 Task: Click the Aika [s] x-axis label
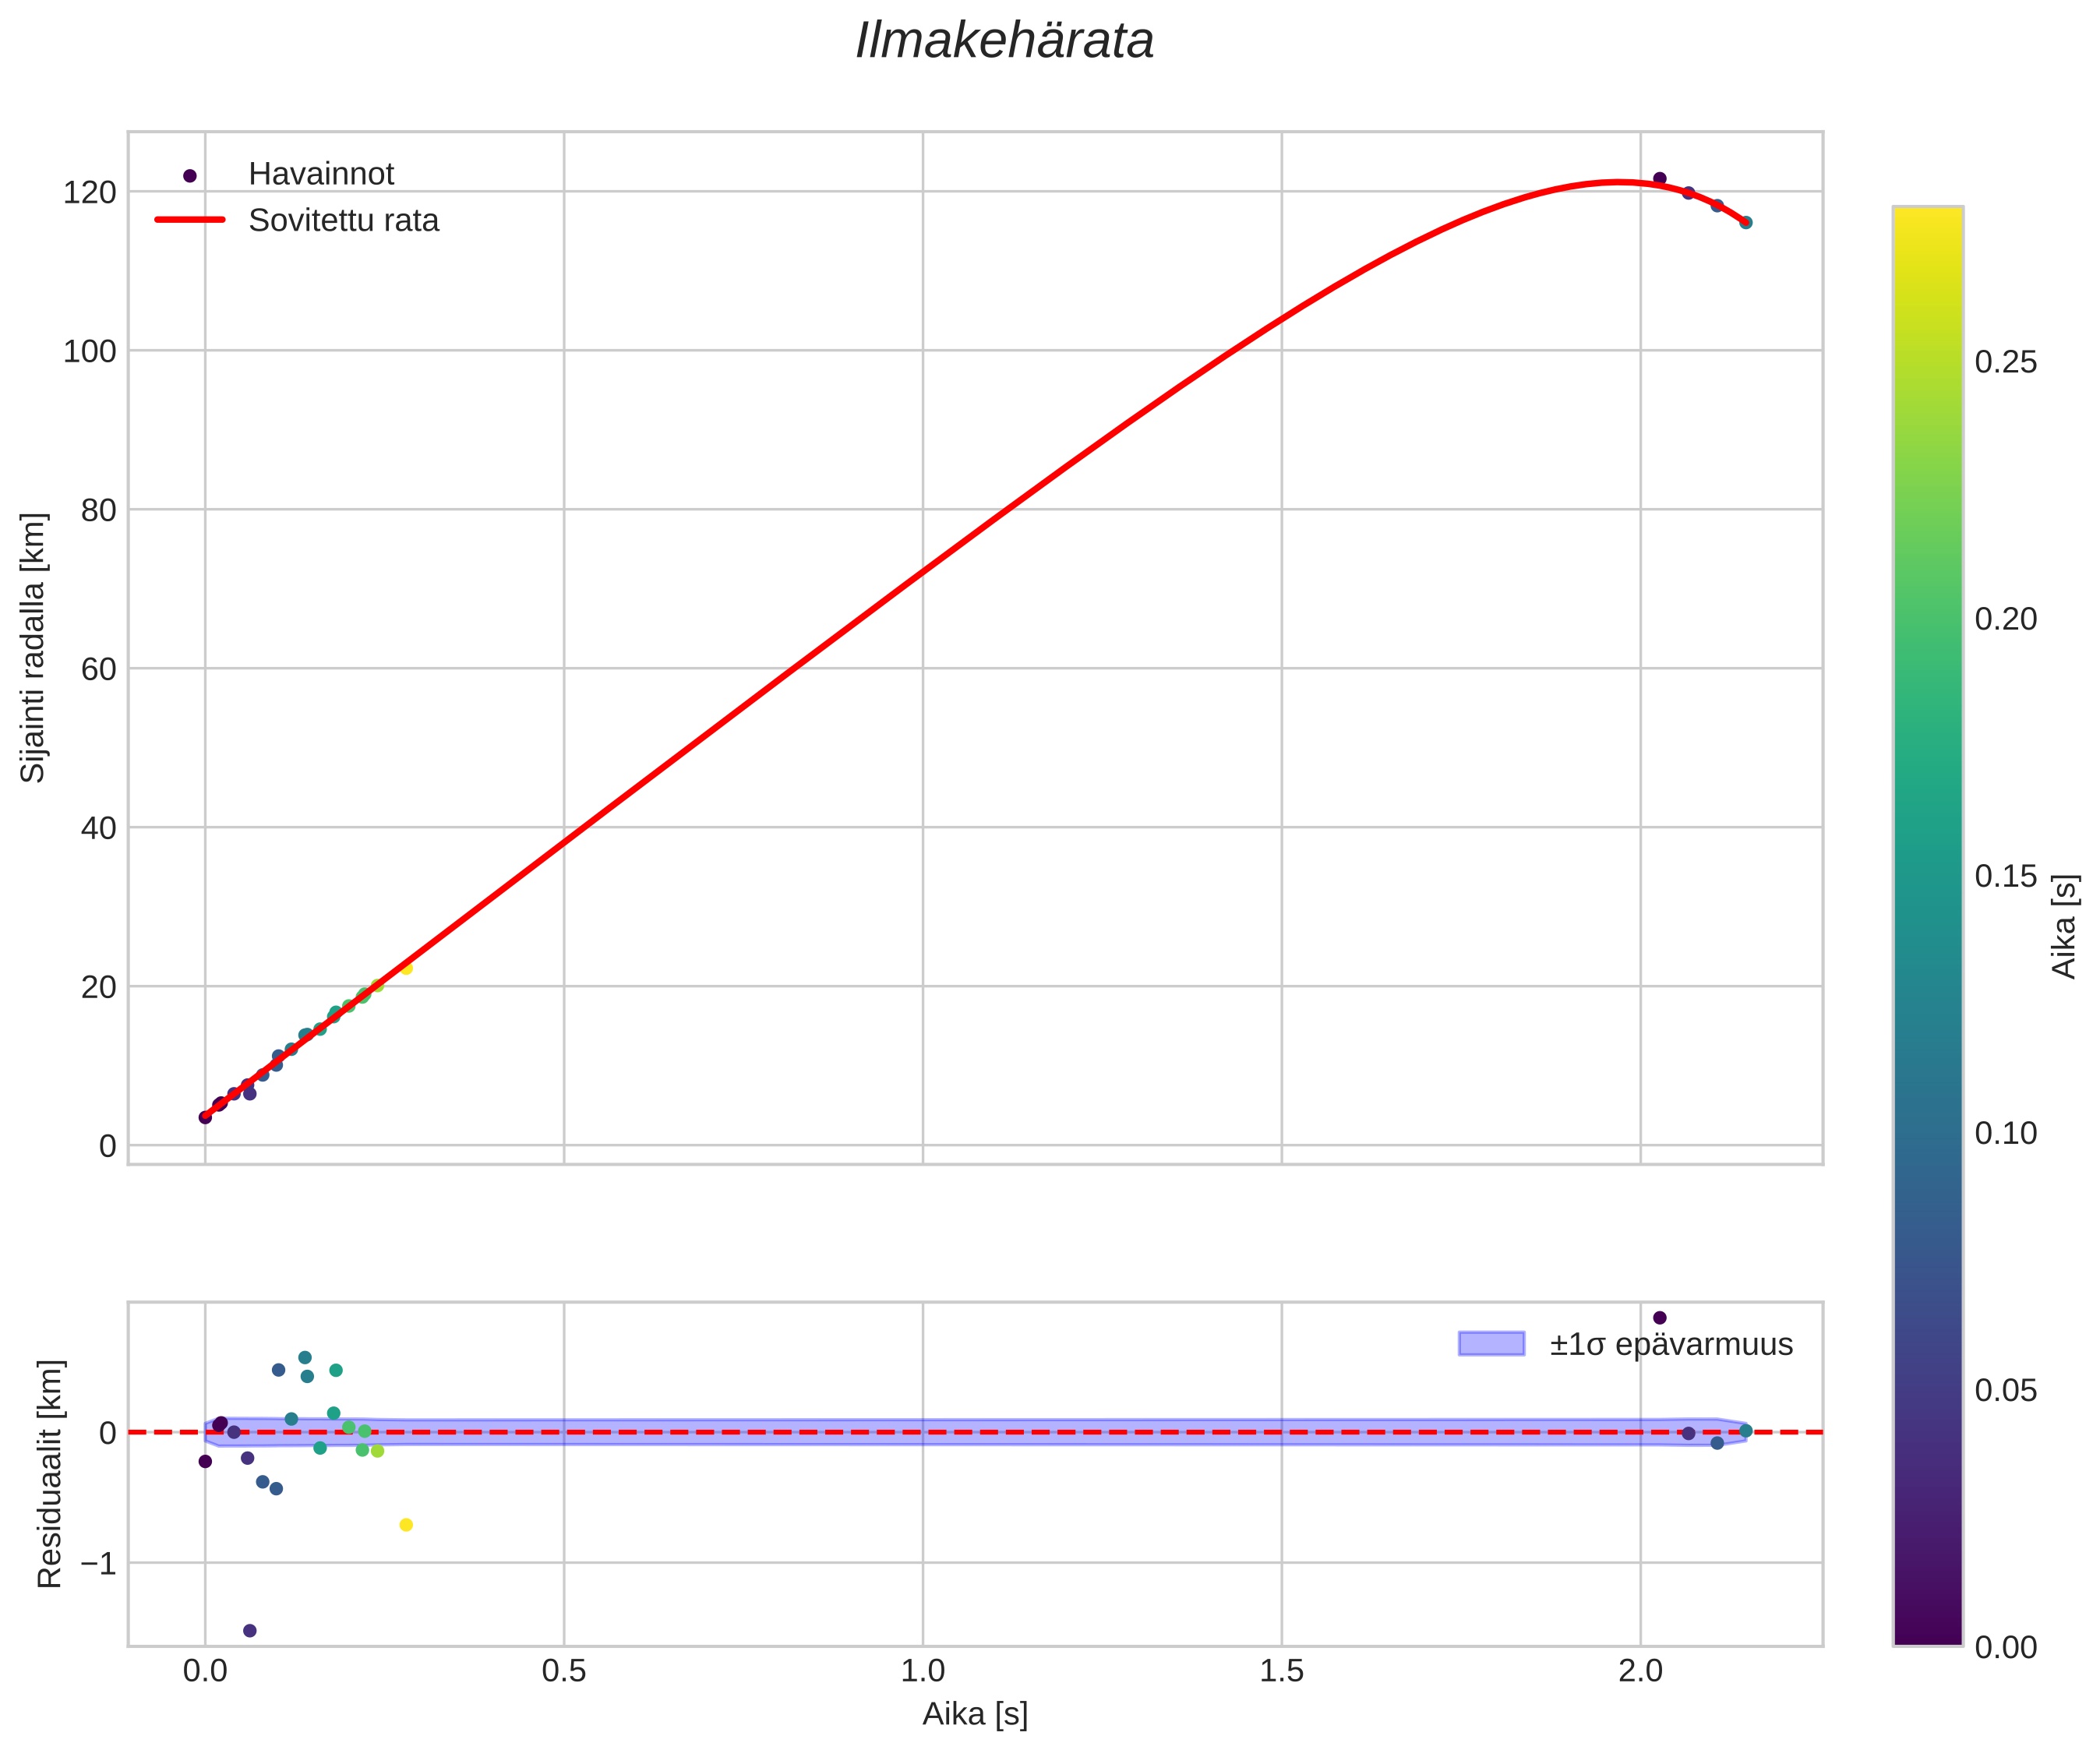click(x=975, y=1714)
